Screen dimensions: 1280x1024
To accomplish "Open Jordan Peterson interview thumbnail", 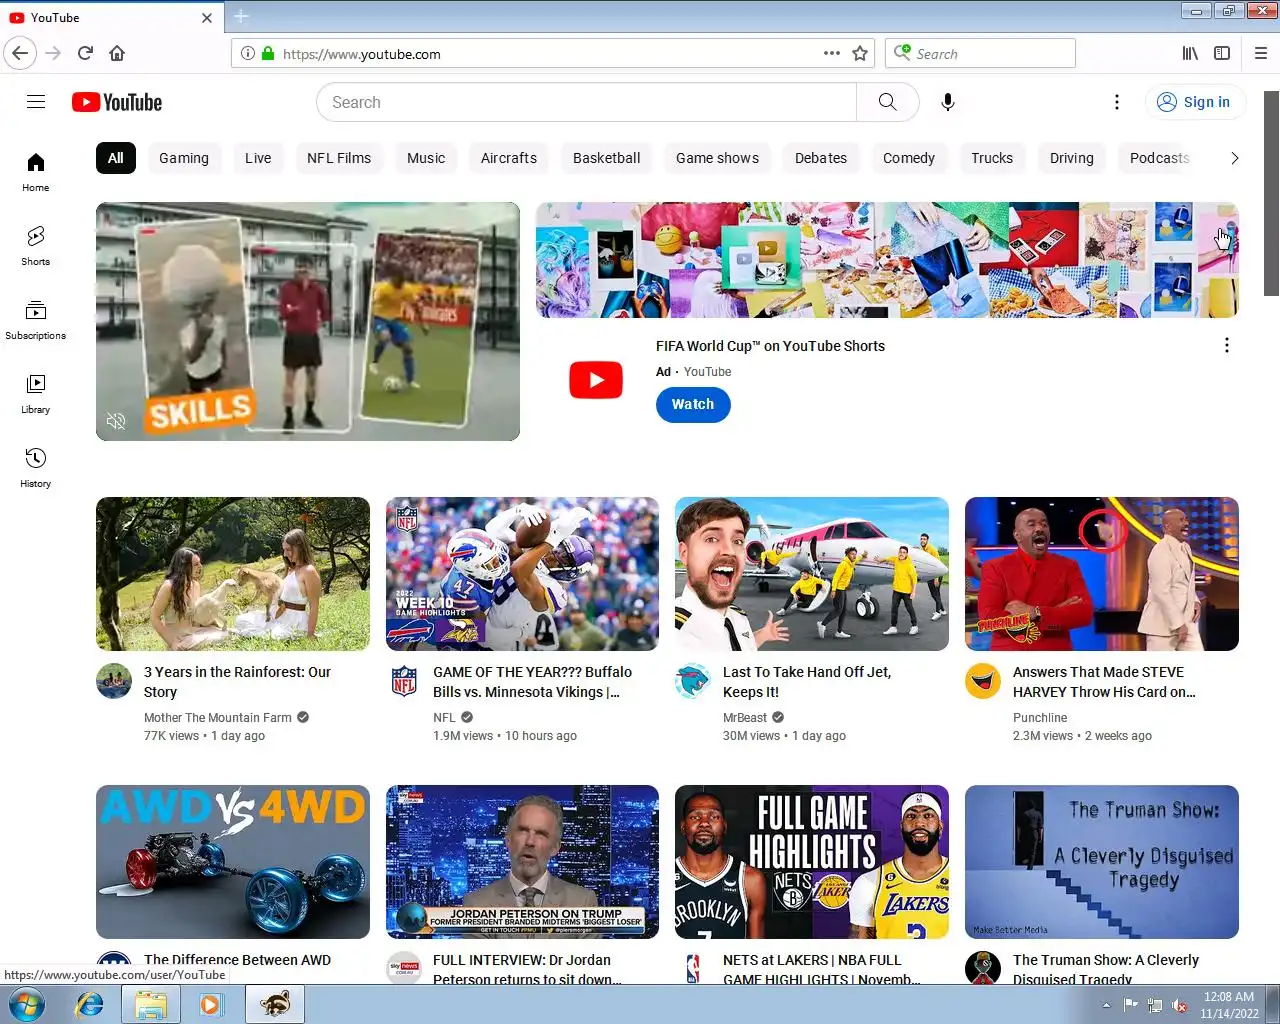I will point(522,862).
